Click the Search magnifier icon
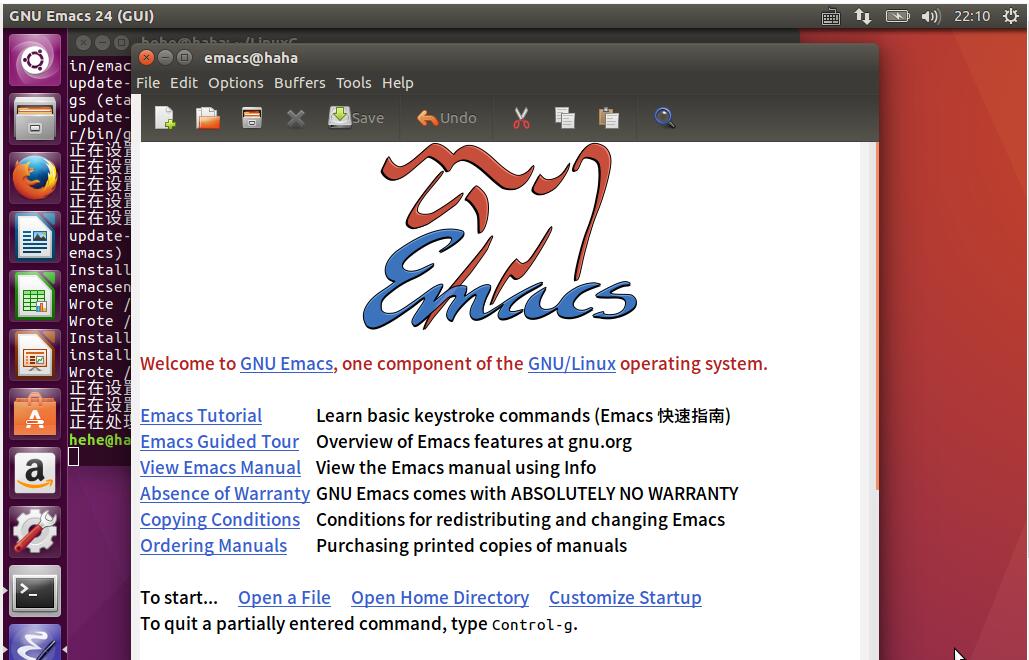This screenshot has height=660, width=1029. pos(665,118)
